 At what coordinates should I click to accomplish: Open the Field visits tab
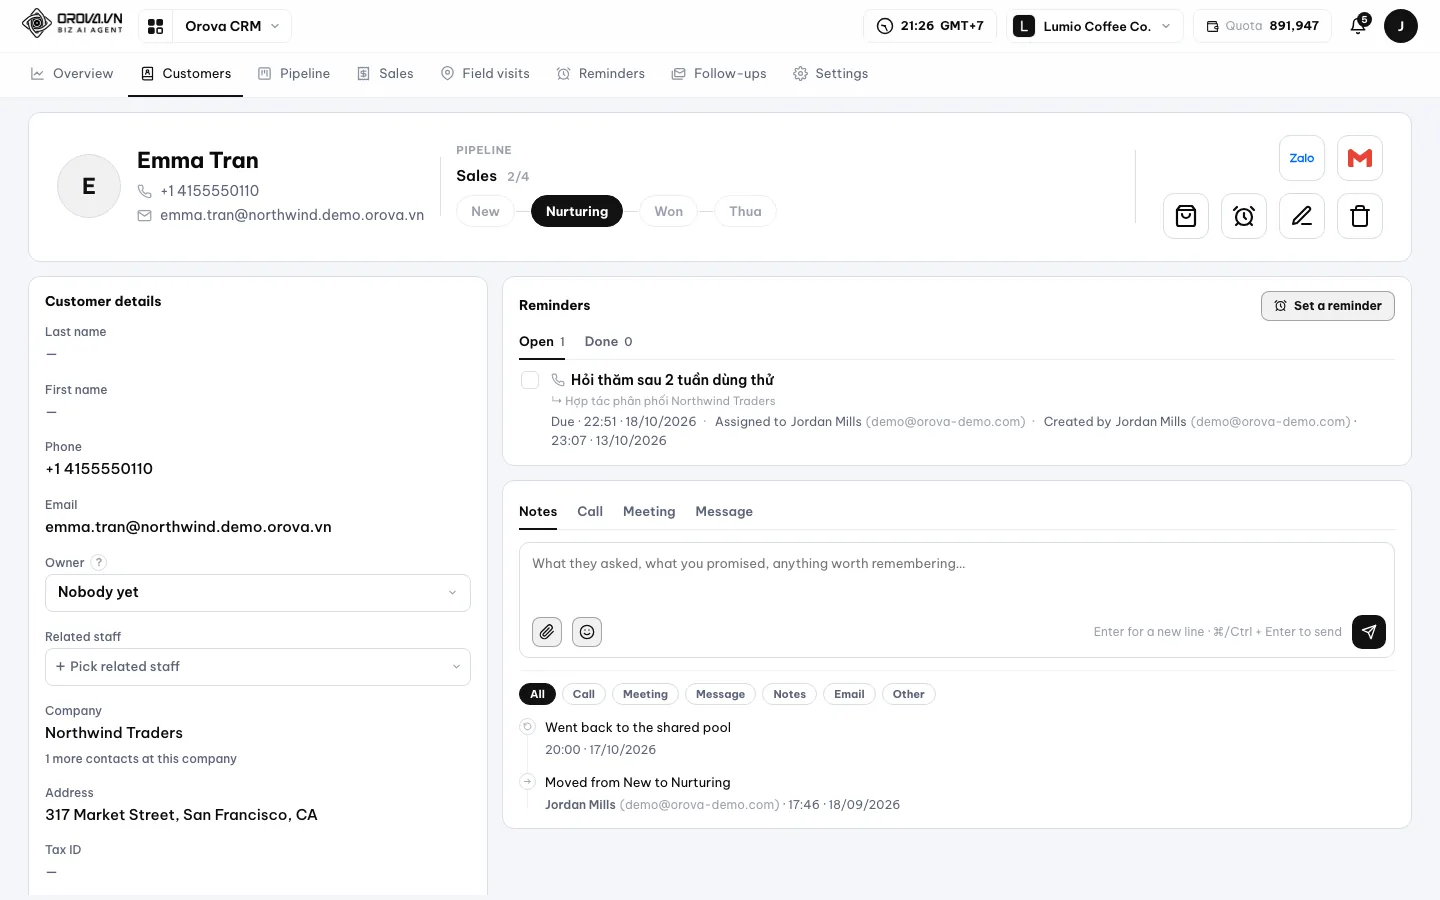[485, 74]
